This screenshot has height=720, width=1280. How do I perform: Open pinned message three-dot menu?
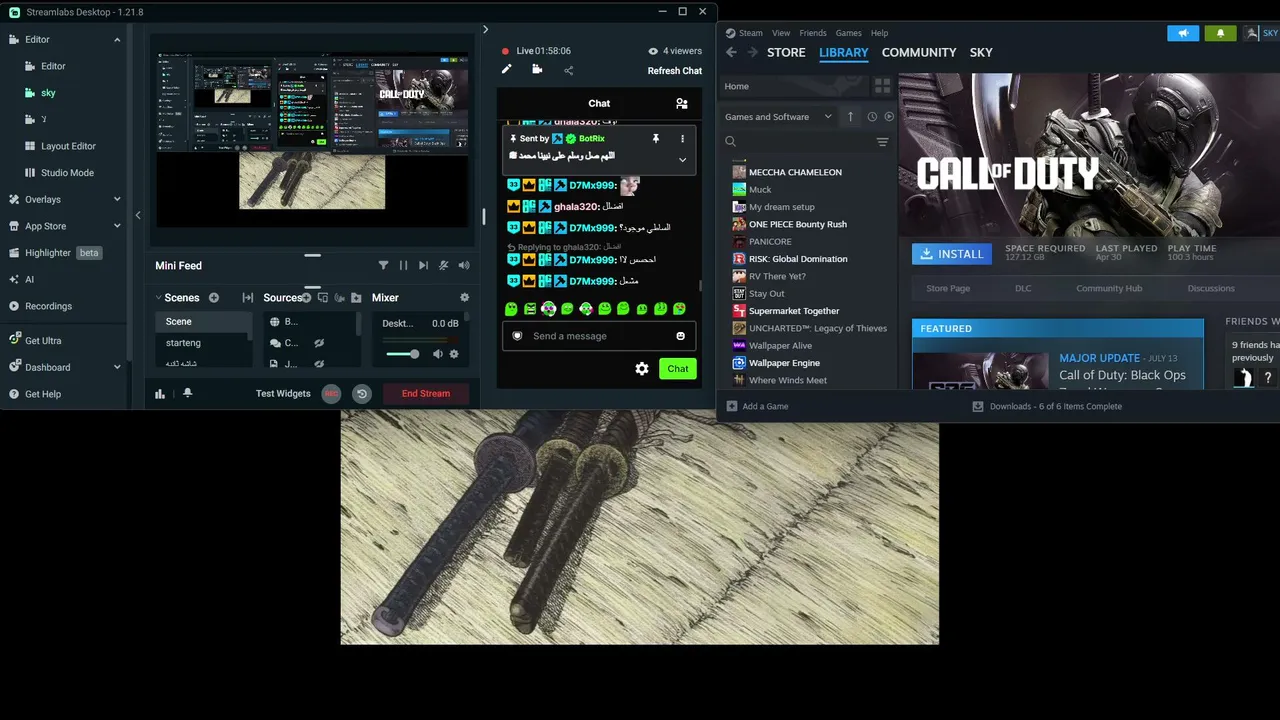point(683,139)
